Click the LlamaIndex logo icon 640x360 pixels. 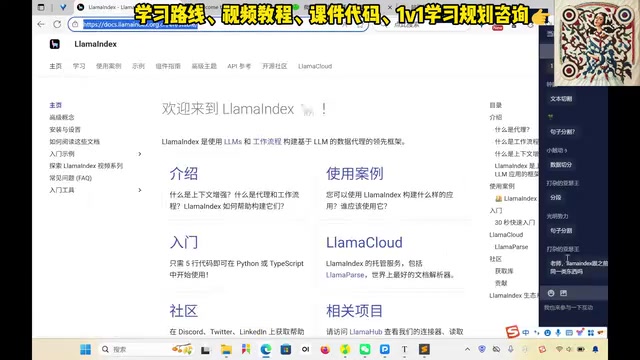[55, 44]
